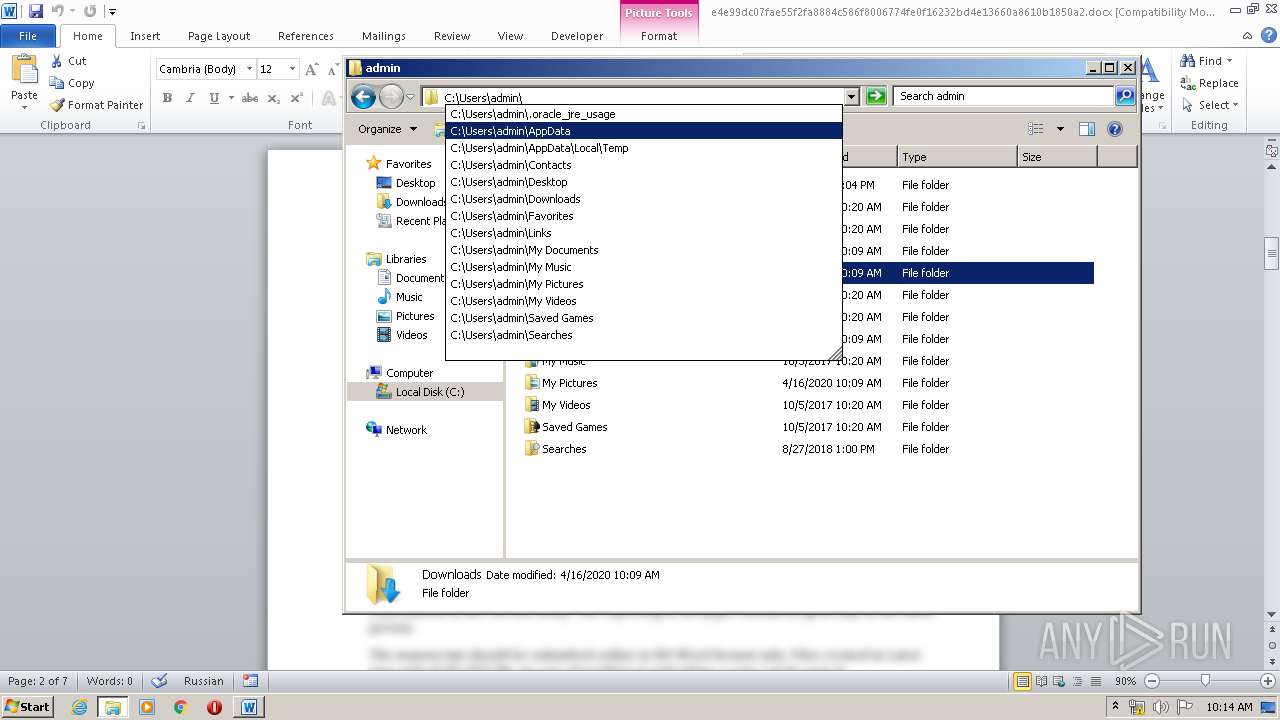Click the Grow Font icon

312,69
